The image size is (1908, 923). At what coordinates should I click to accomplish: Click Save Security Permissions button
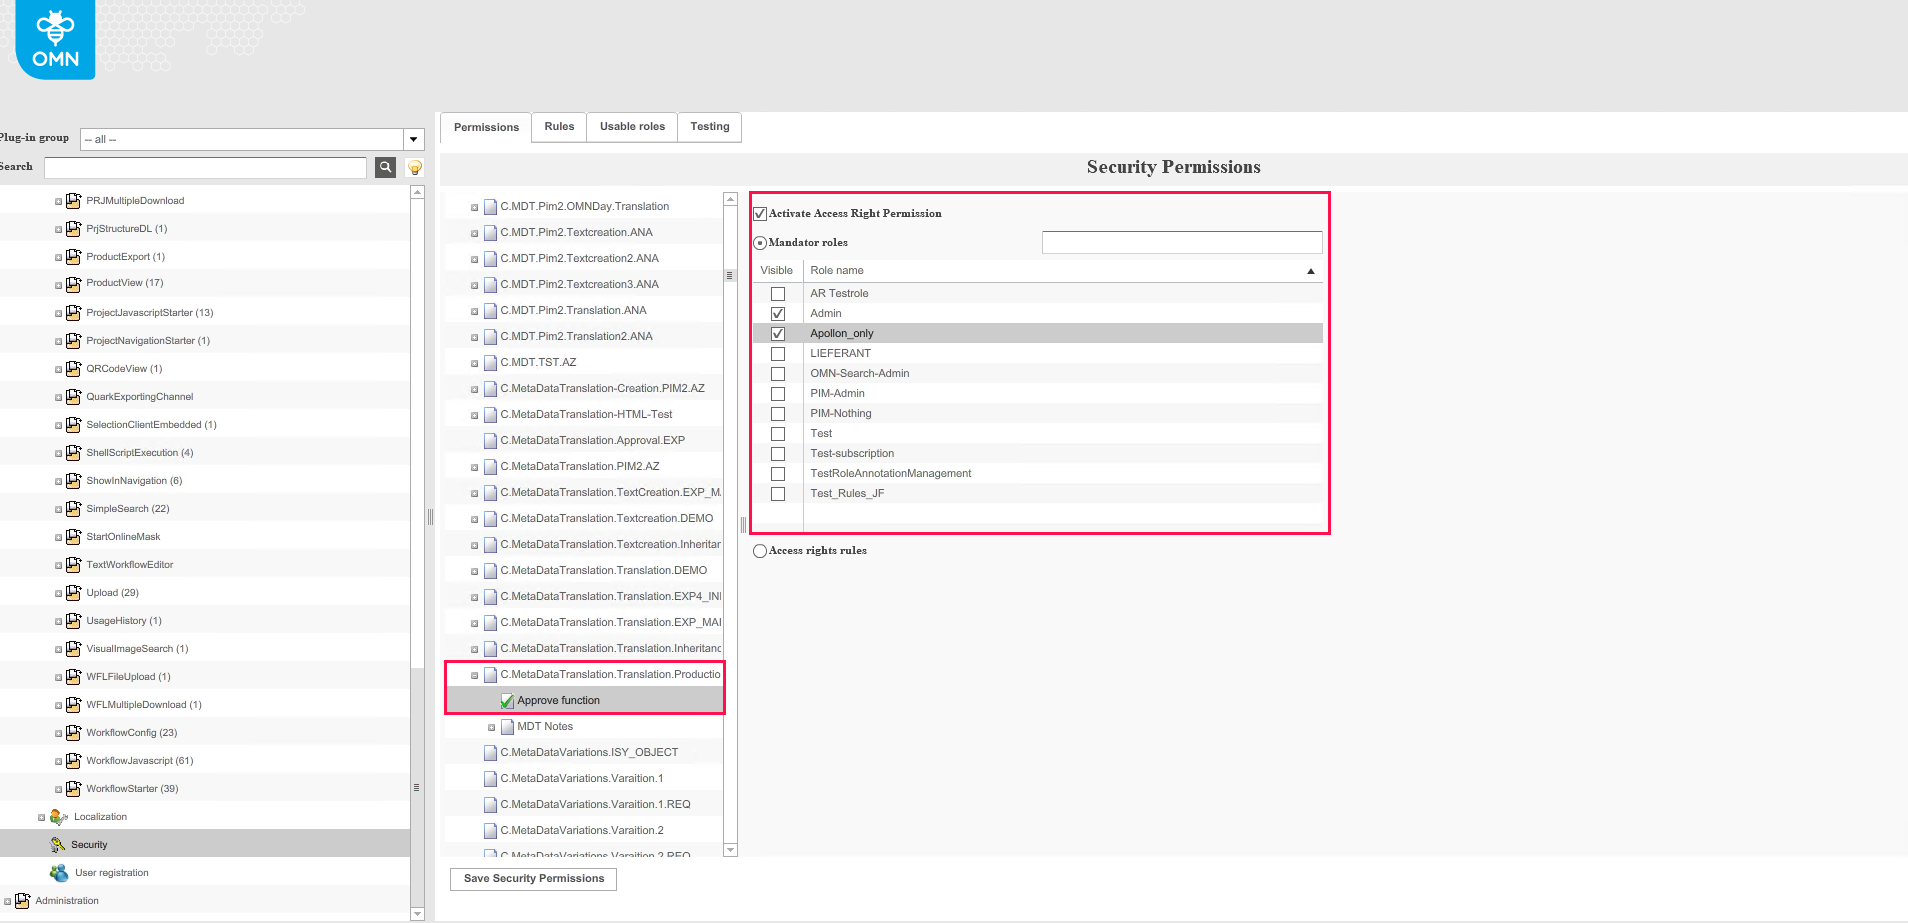click(533, 879)
